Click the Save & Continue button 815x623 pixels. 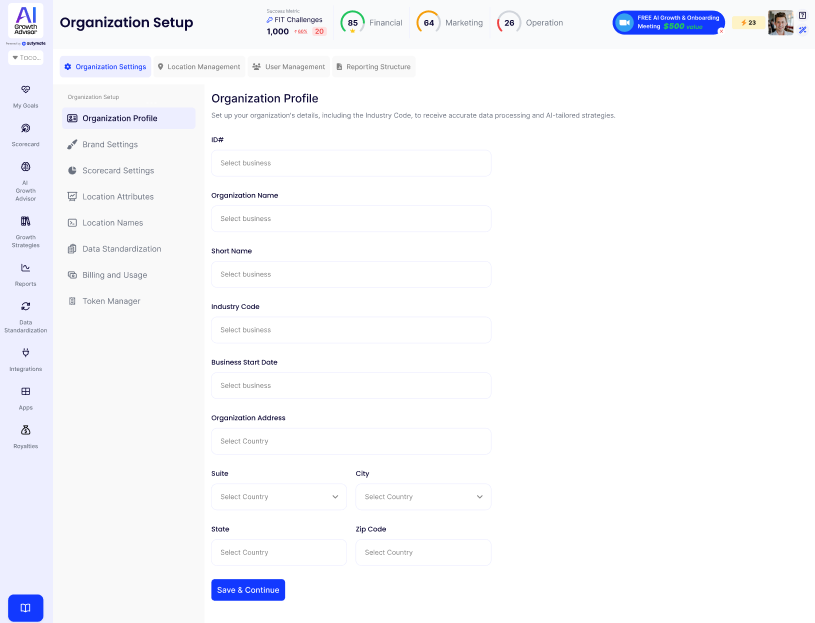(248, 590)
